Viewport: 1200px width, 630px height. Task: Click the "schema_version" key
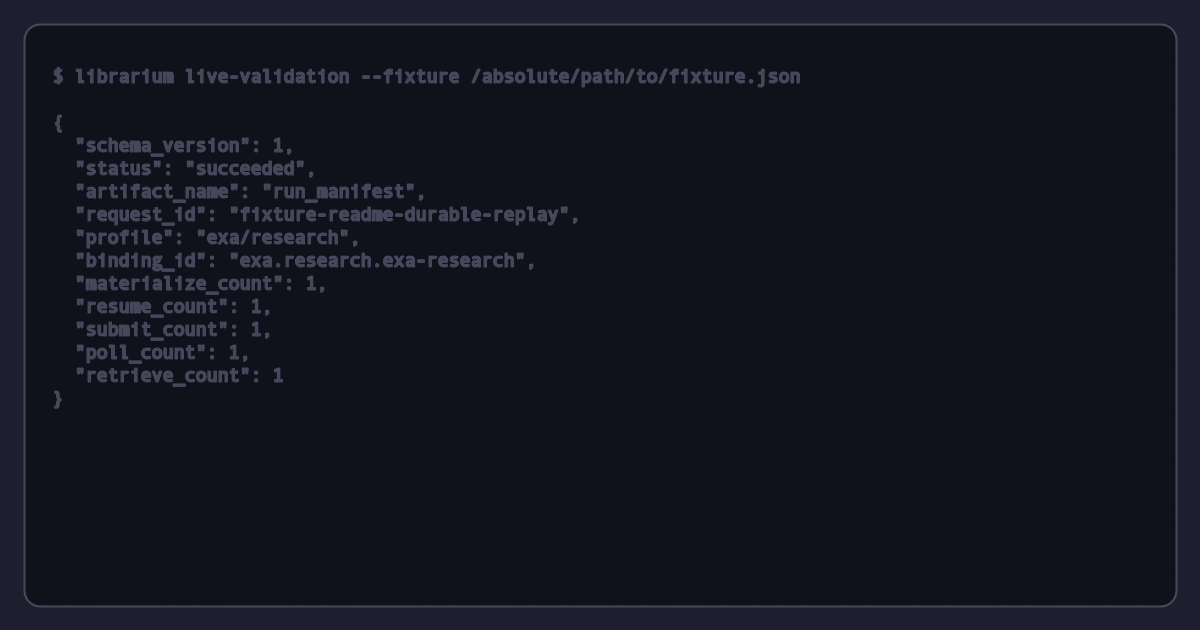pos(163,146)
